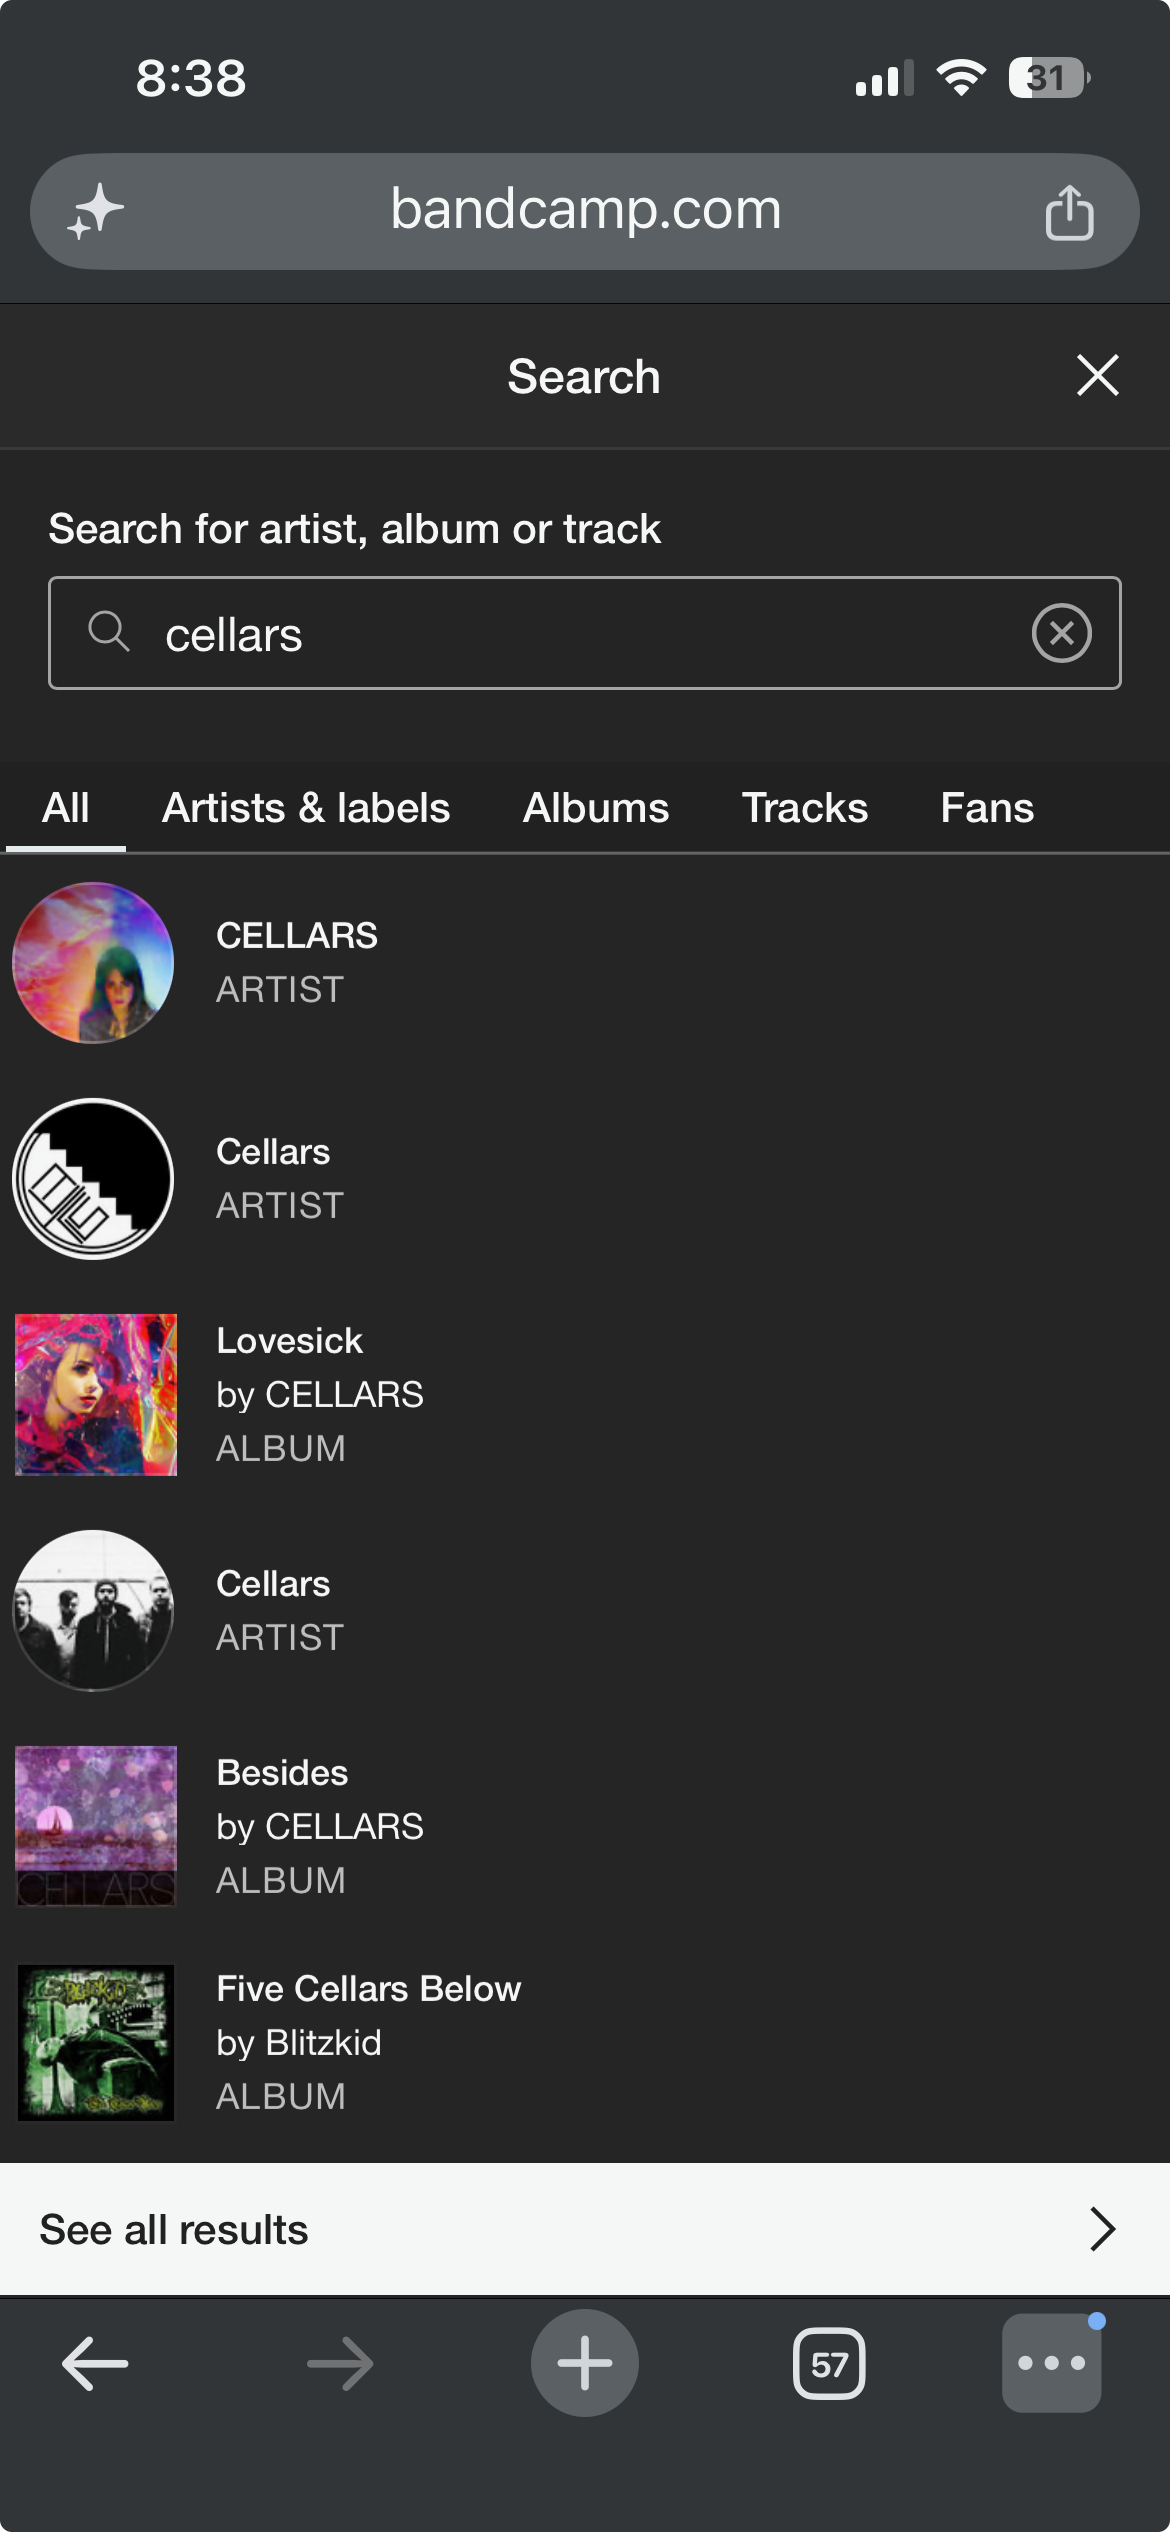Go back with the browser back arrow

point(95,2364)
